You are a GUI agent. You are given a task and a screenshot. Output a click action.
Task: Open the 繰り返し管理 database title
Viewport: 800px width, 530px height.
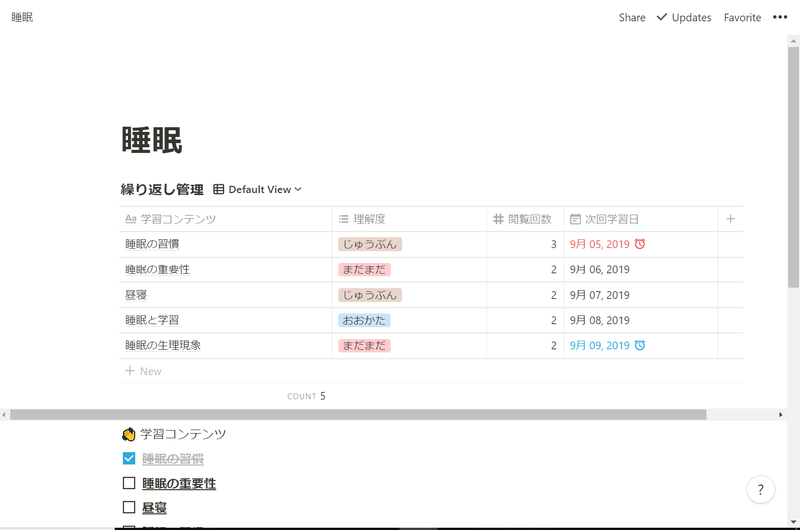[162, 190]
